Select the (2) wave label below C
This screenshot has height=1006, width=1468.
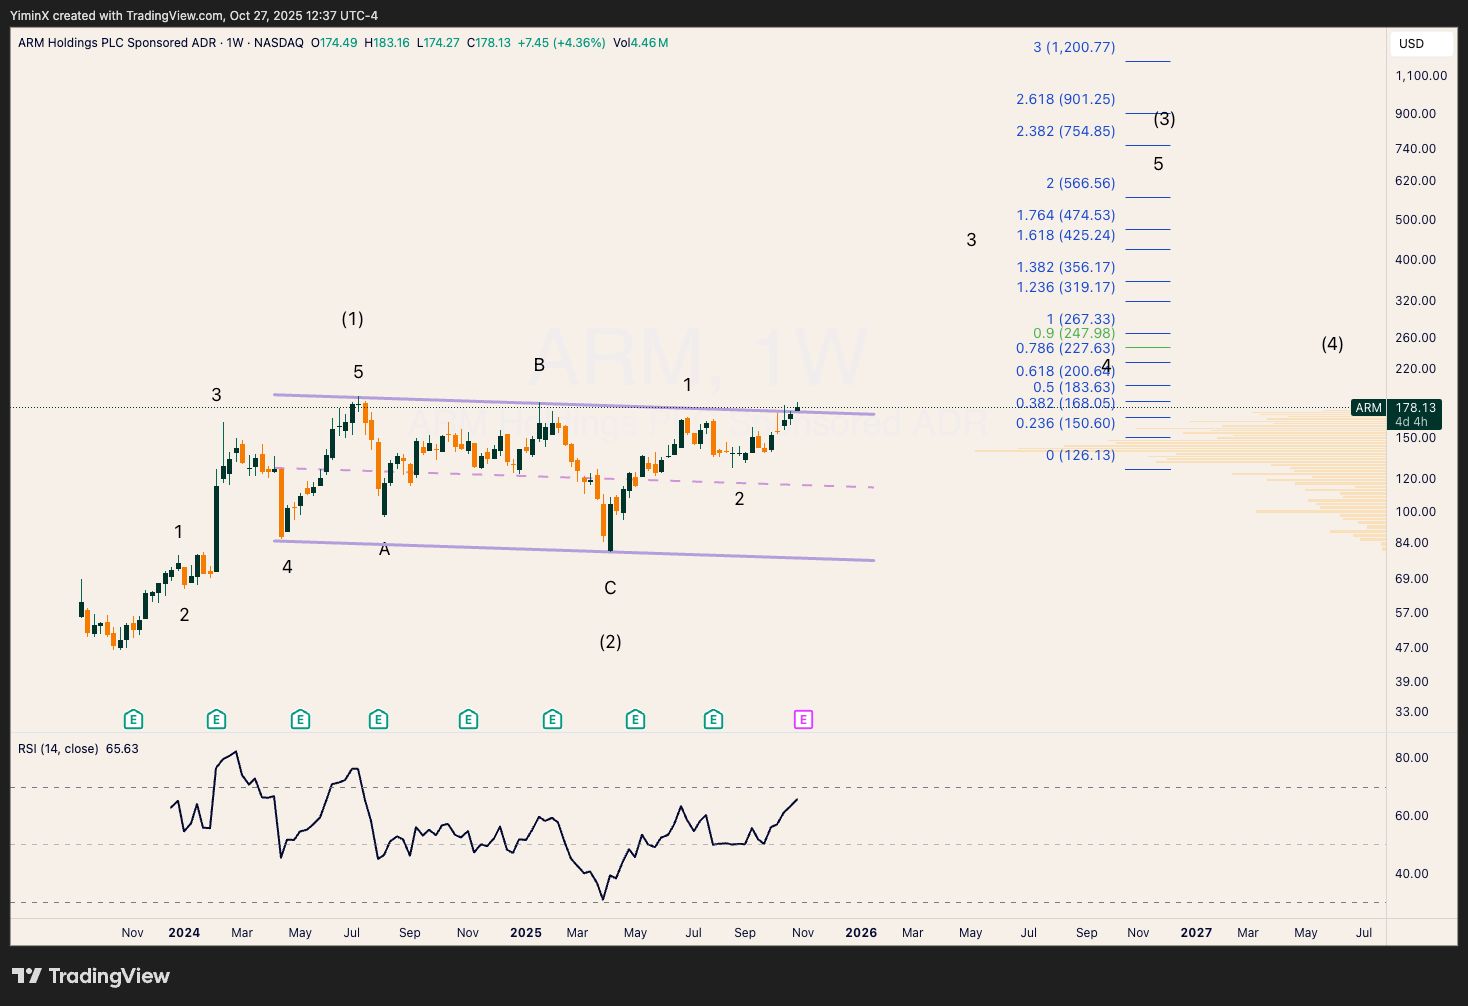[x=610, y=642]
